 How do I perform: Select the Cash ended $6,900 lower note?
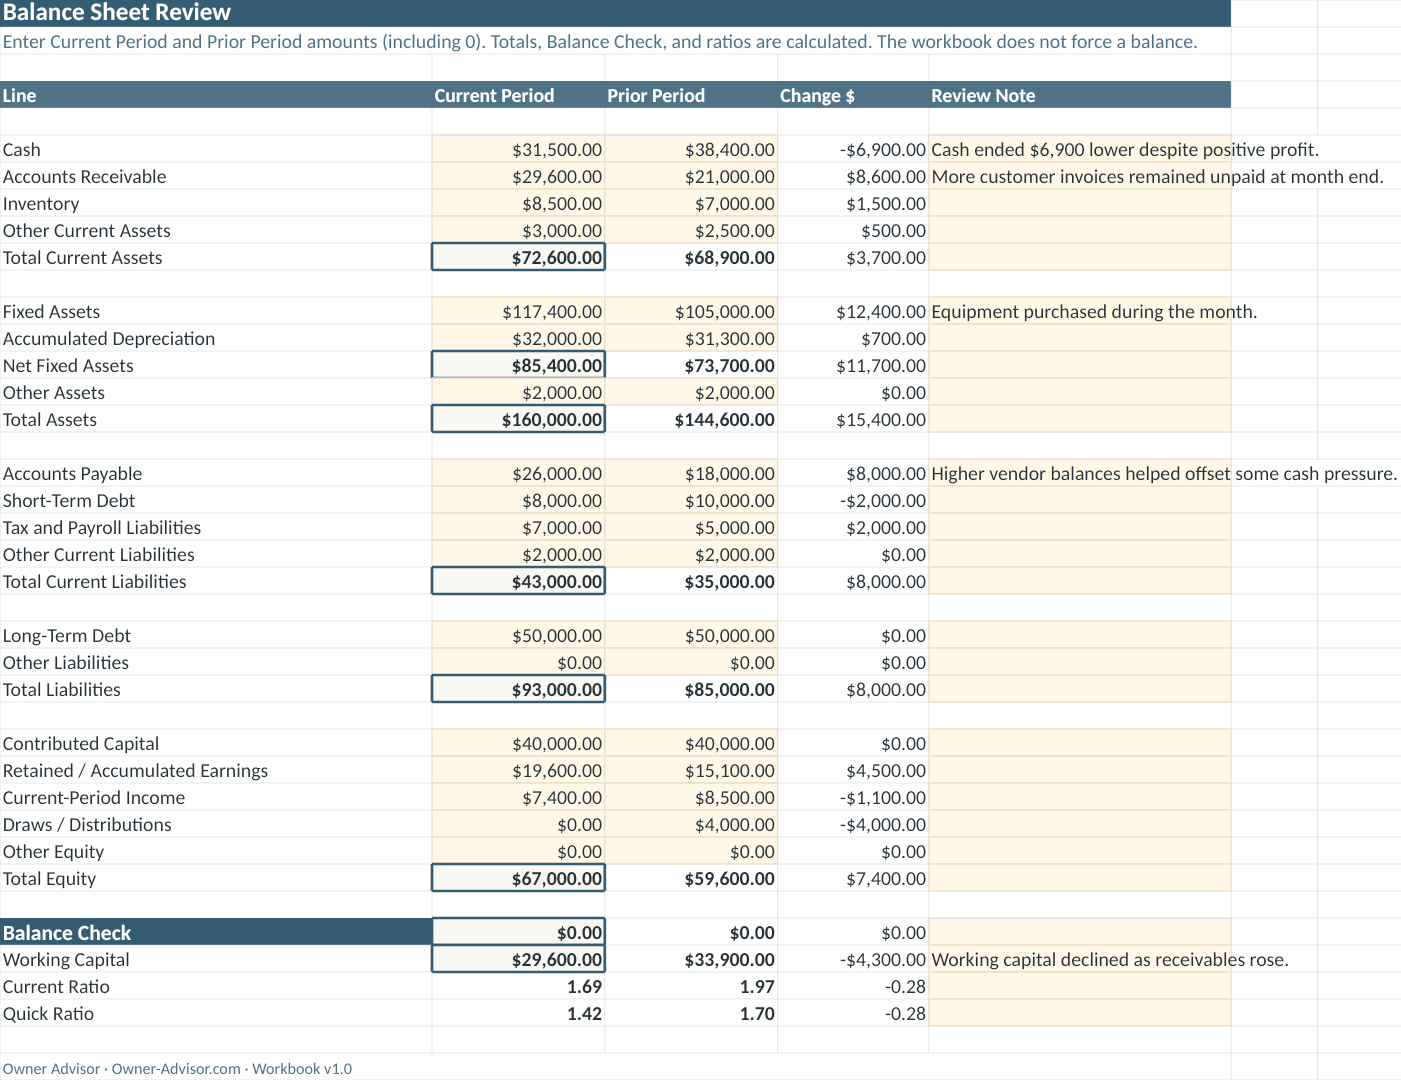(1125, 149)
